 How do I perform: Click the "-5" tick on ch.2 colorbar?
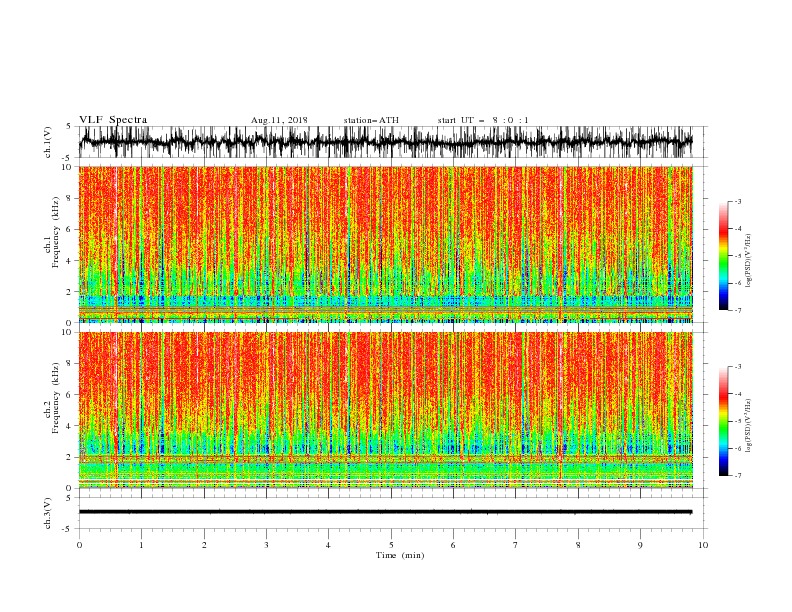click(738, 421)
